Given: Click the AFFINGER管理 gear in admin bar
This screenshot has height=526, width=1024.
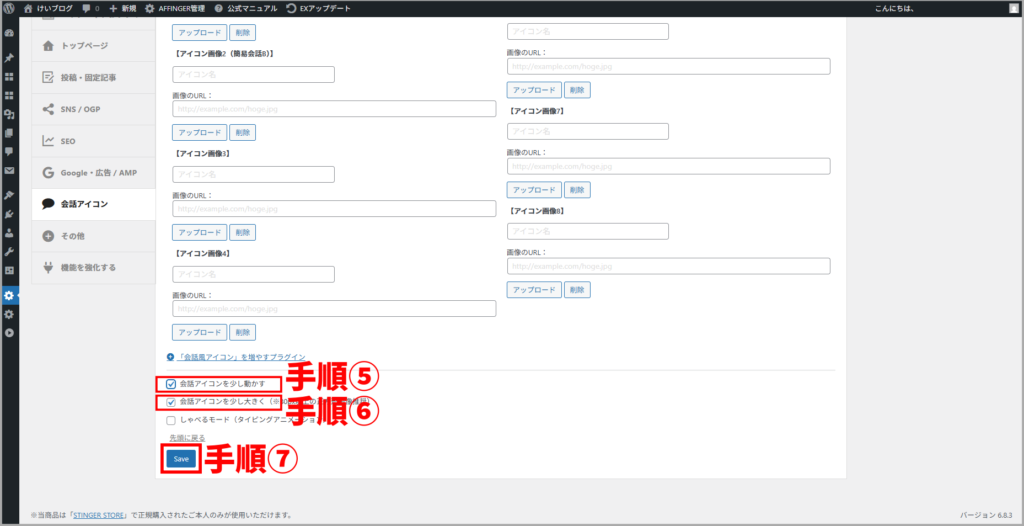Looking at the screenshot, I should 150,8.
